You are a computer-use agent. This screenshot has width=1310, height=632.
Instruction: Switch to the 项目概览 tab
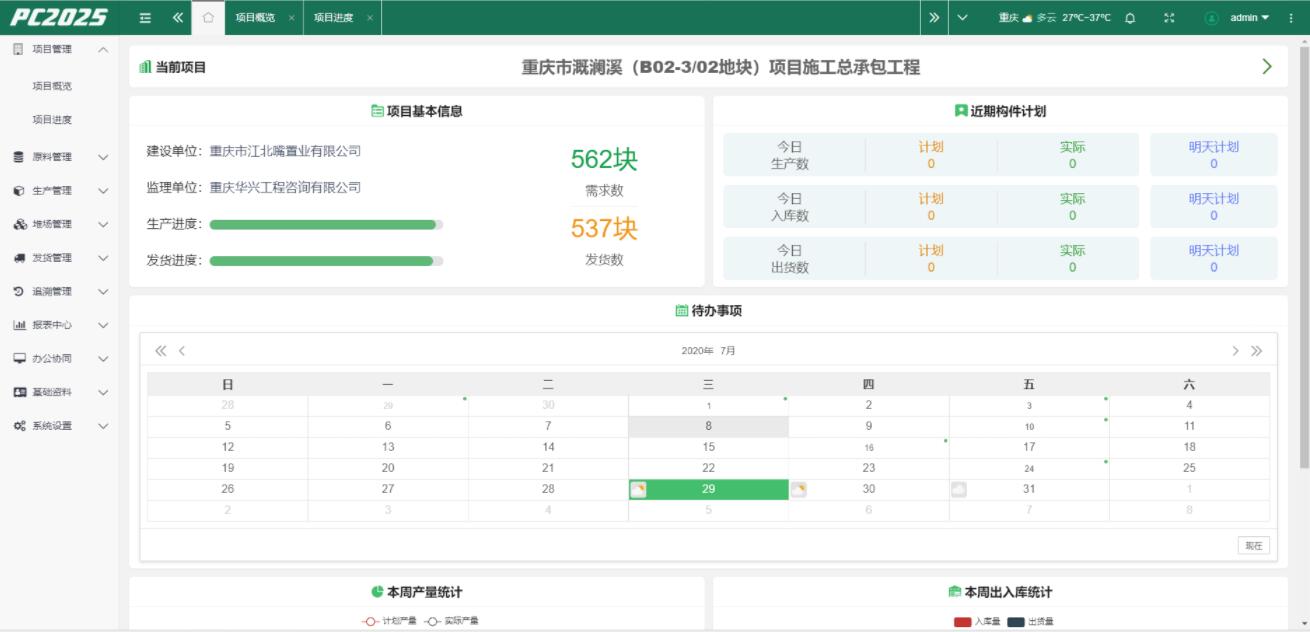tap(254, 18)
